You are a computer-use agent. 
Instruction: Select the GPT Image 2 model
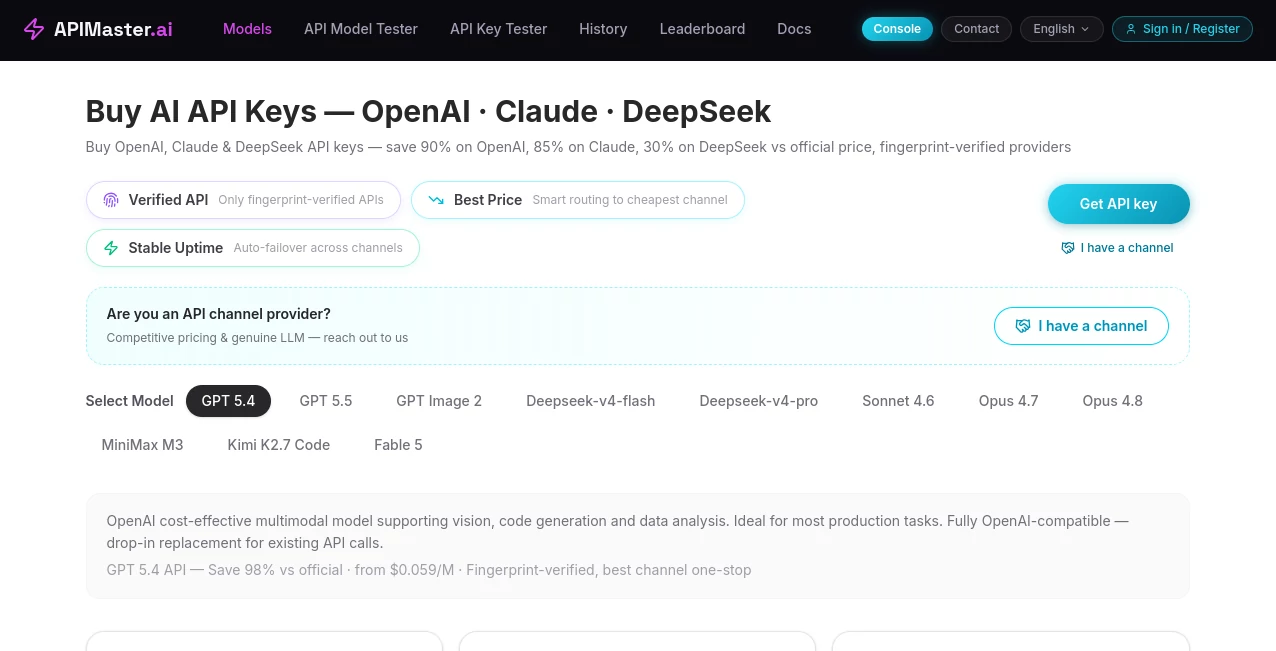point(439,401)
